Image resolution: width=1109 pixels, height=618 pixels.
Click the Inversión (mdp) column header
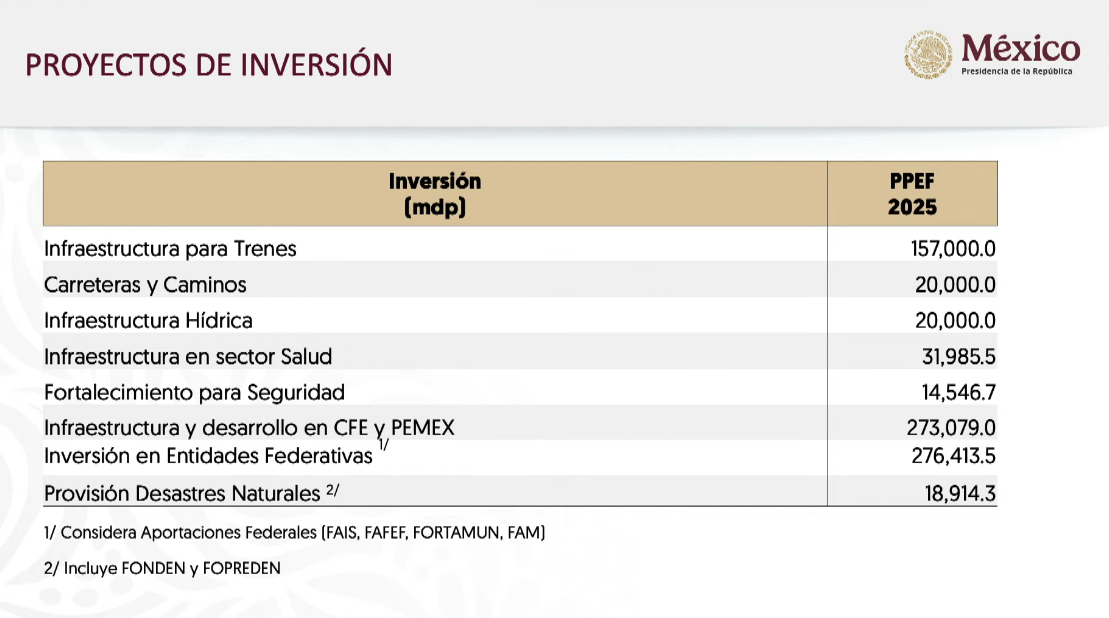435,194
